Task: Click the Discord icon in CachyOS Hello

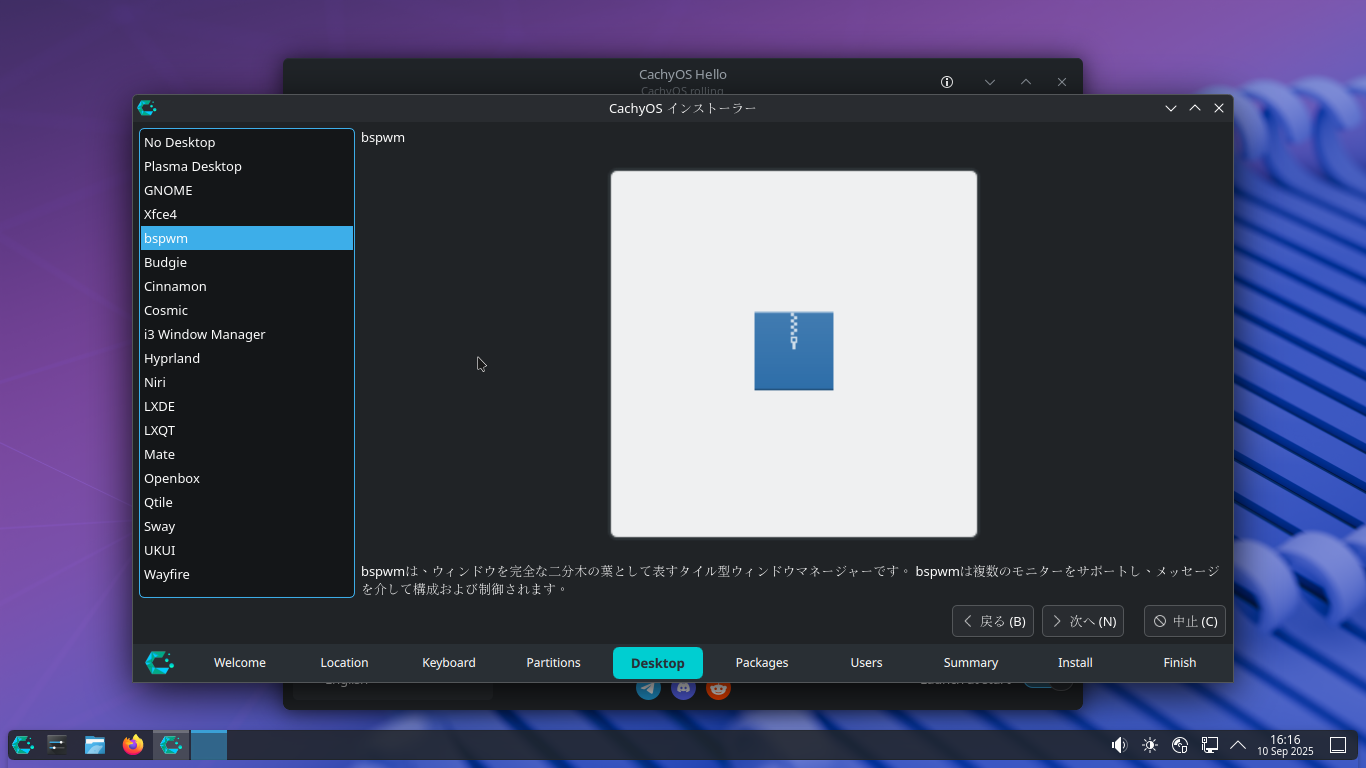Action: click(683, 689)
